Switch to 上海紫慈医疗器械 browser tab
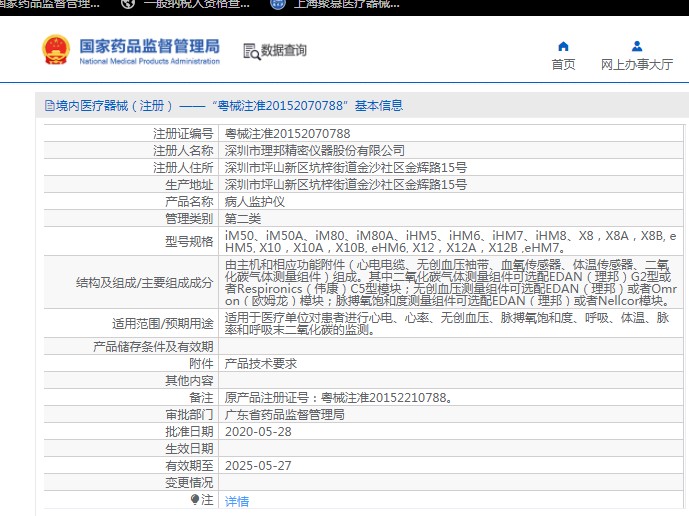The width and height of the screenshot is (689, 516). pos(347,4)
